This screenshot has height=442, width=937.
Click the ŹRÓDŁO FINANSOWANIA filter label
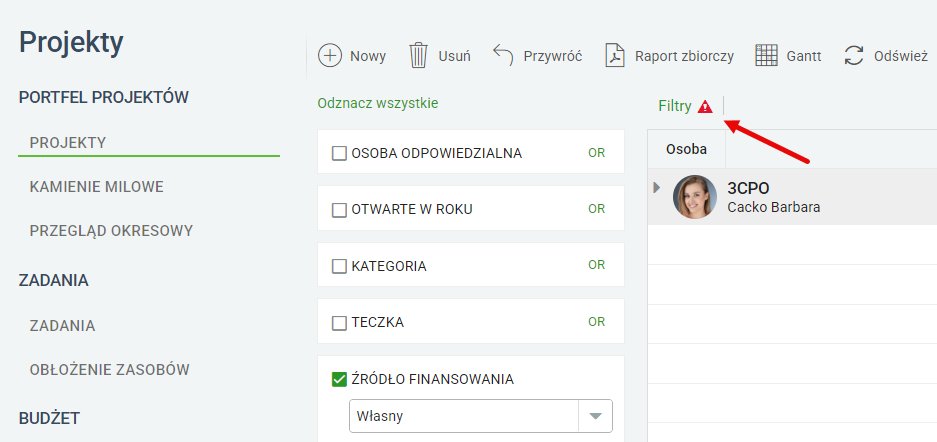(433, 379)
